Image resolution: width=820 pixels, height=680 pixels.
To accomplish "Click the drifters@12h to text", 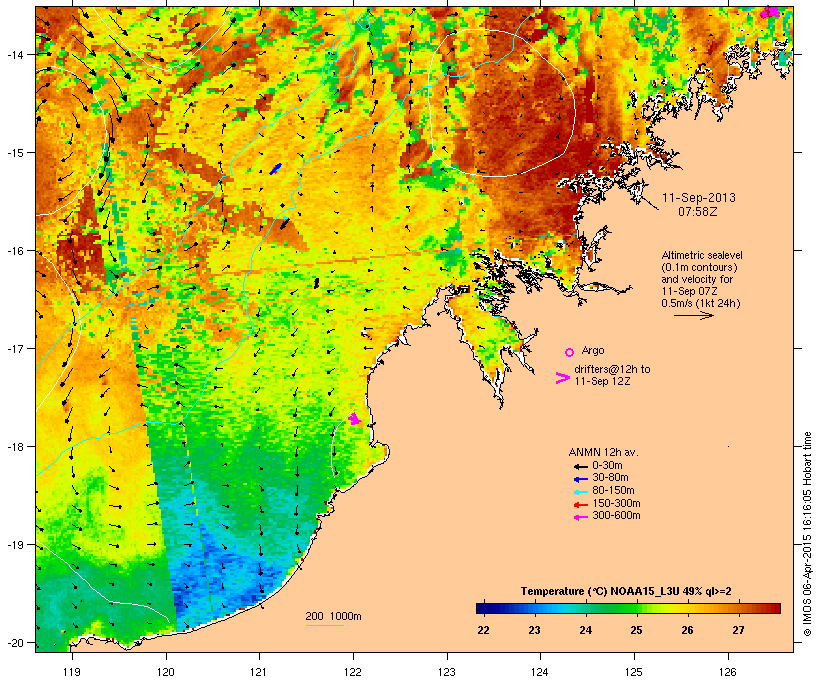I will pos(612,369).
